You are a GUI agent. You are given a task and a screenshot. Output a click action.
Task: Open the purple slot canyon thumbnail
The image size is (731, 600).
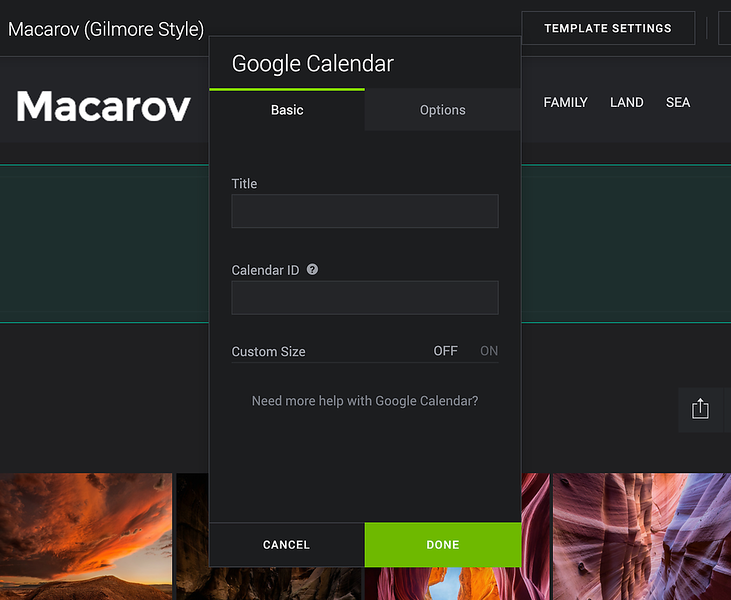click(x=642, y=537)
